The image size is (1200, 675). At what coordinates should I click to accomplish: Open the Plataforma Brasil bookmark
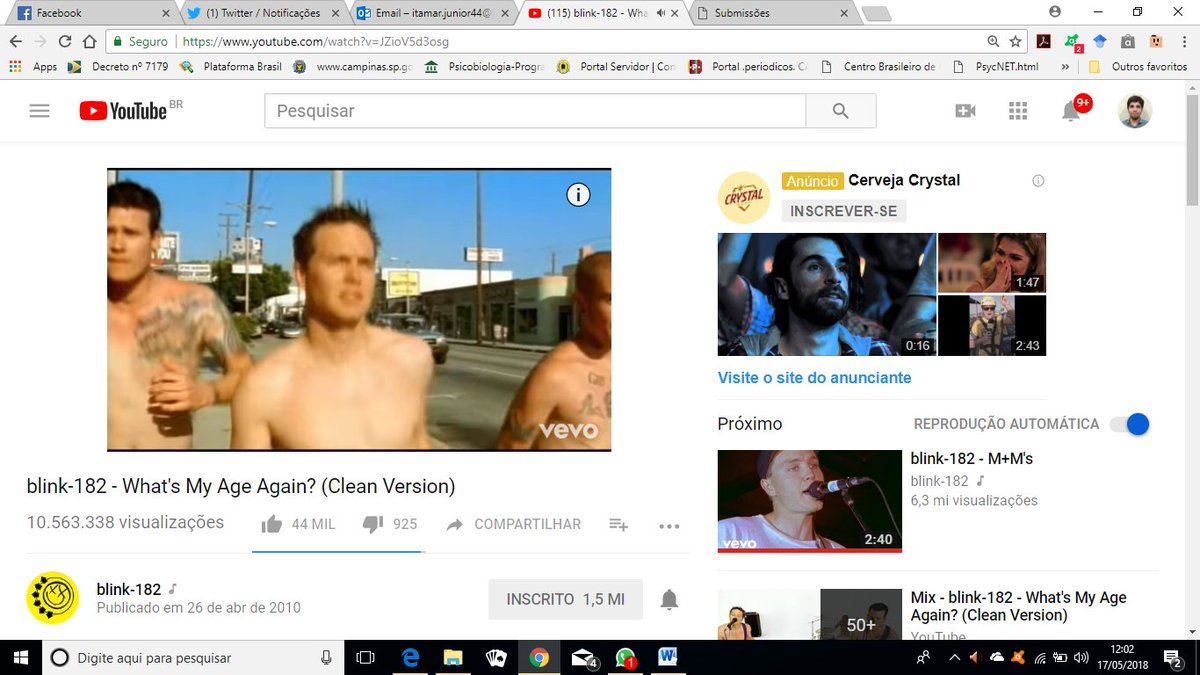click(232, 67)
